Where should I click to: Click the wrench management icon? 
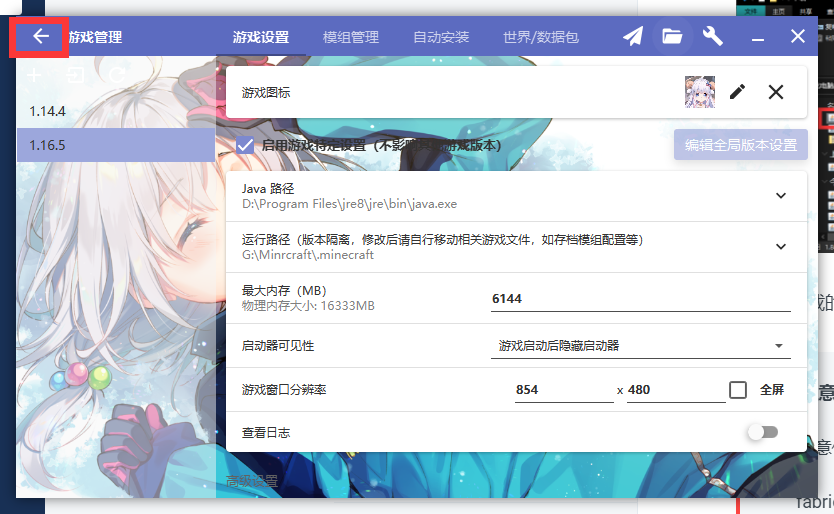[712, 36]
